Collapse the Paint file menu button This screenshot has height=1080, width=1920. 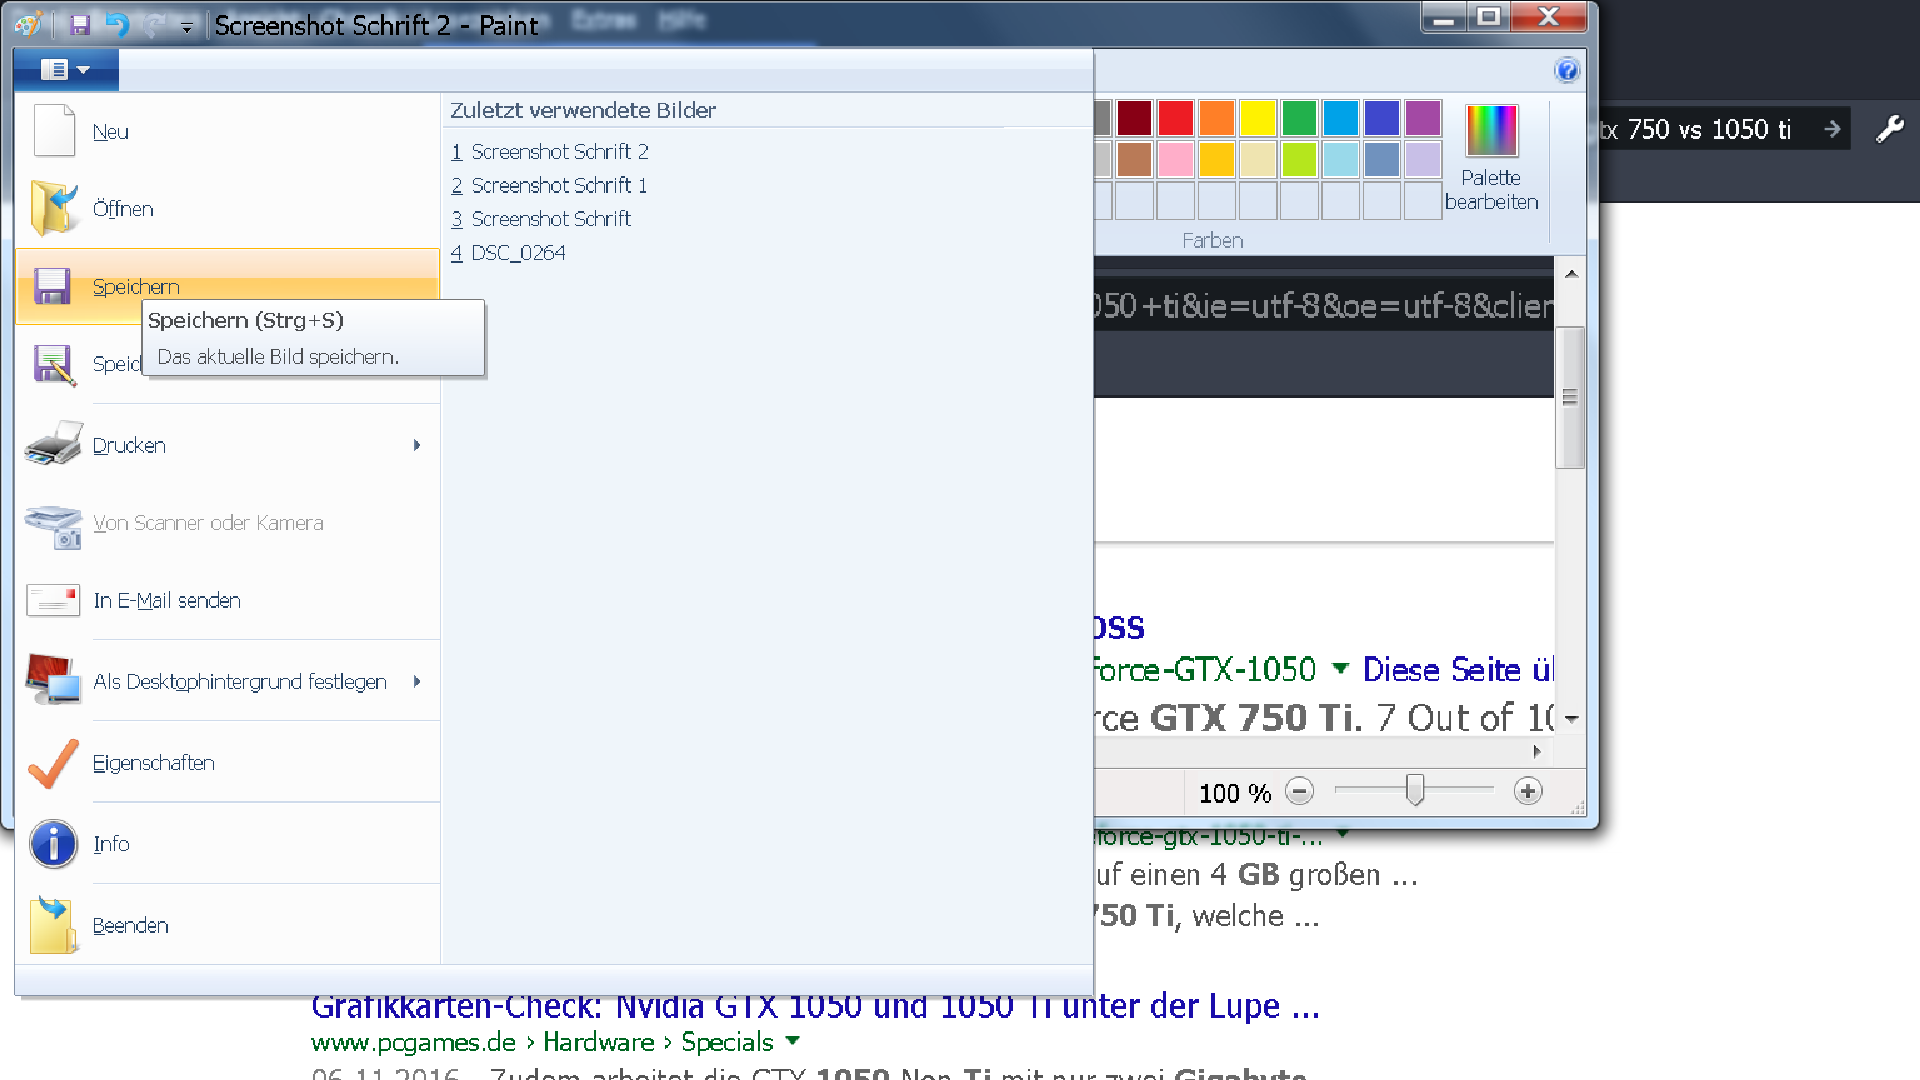pos(66,70)
